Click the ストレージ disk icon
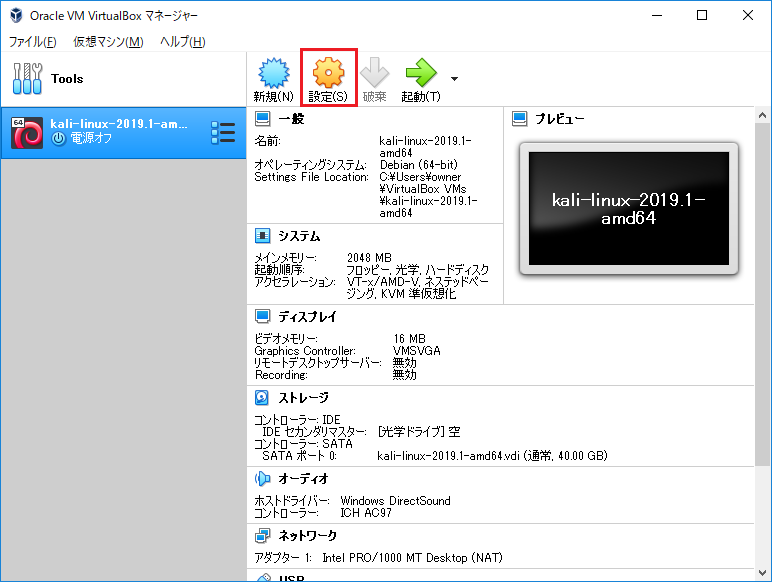The image size is (772, 582). 262,397
